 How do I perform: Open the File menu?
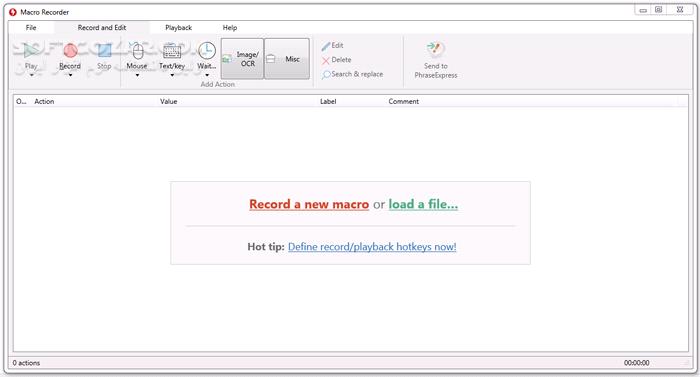pyautogui.click(x=31, y=28)
